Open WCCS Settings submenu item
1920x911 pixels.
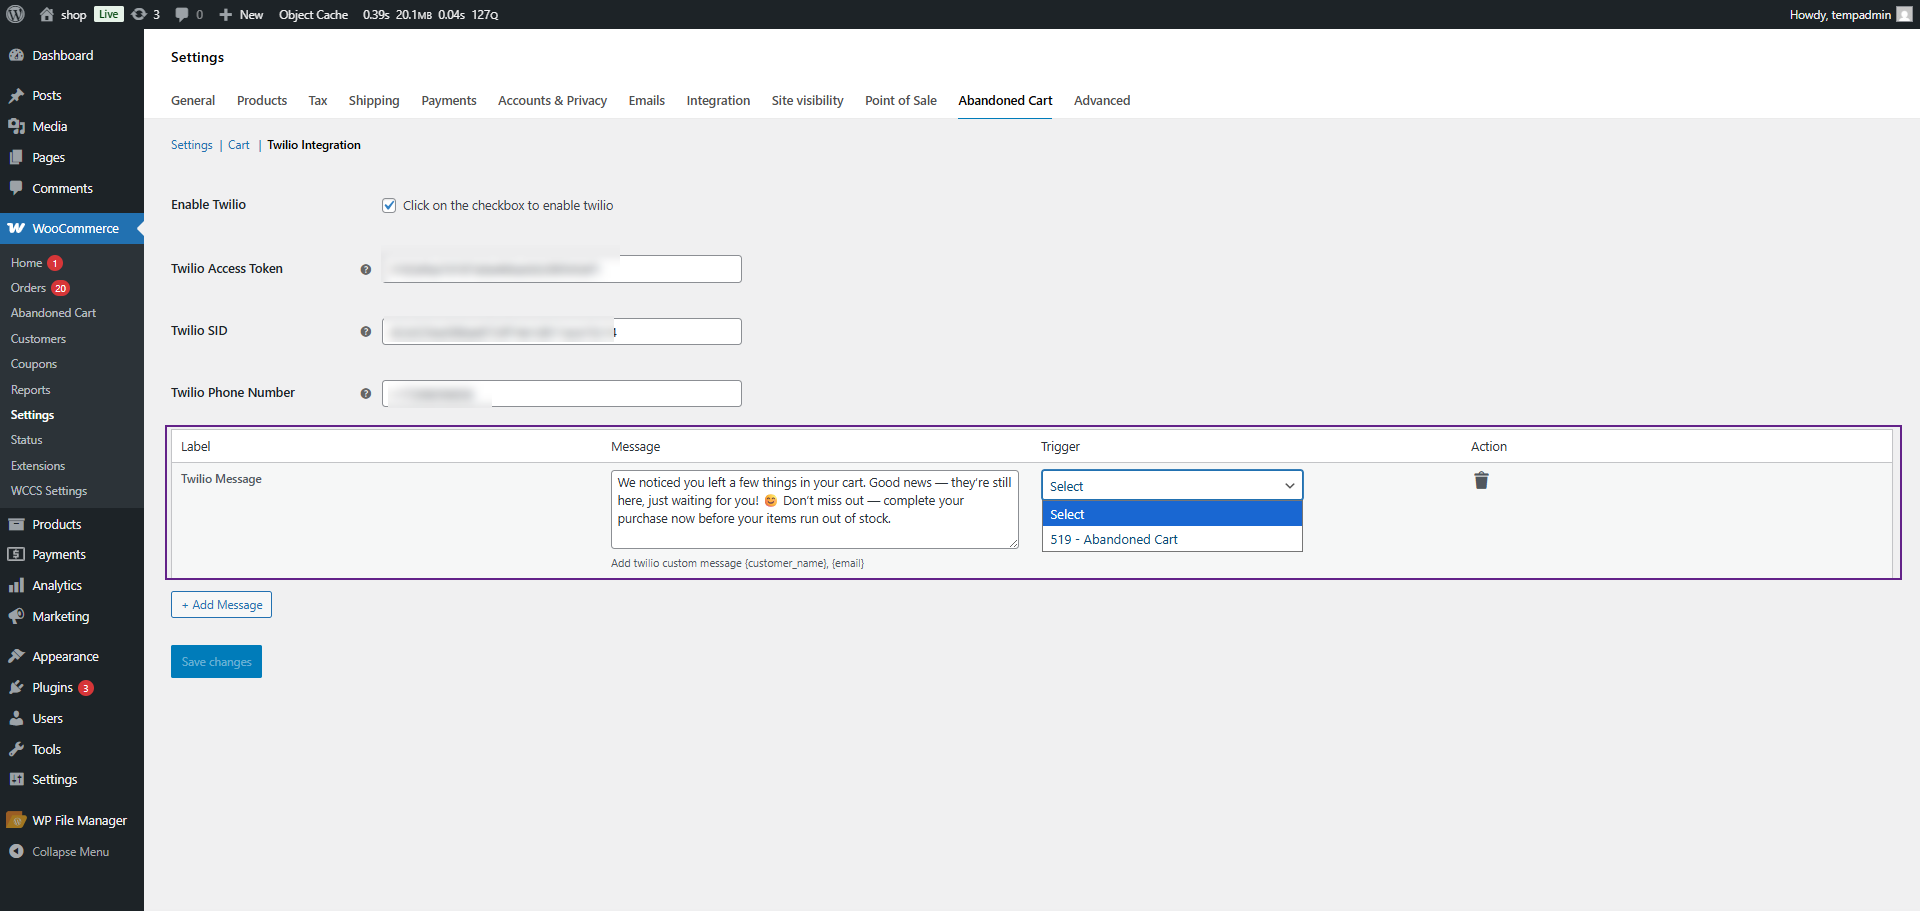(x=48, y=491)
